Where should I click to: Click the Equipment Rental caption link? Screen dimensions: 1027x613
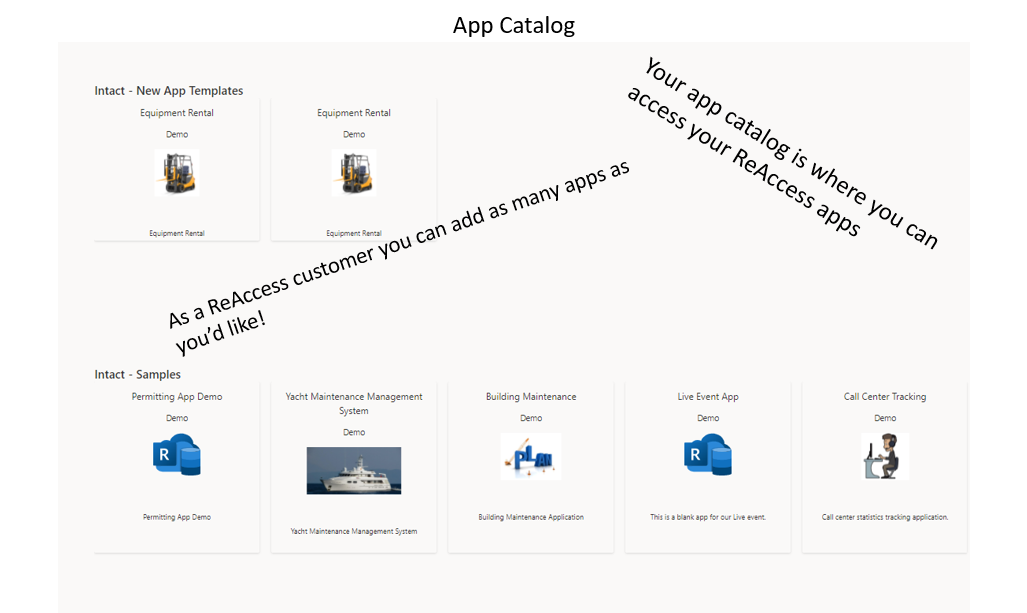coord(177,233)
